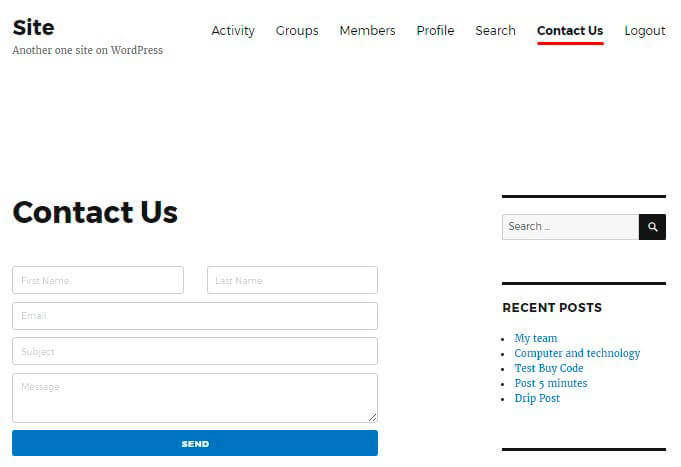
Task: Click the Site title link
Action: [x=33, y=27]
